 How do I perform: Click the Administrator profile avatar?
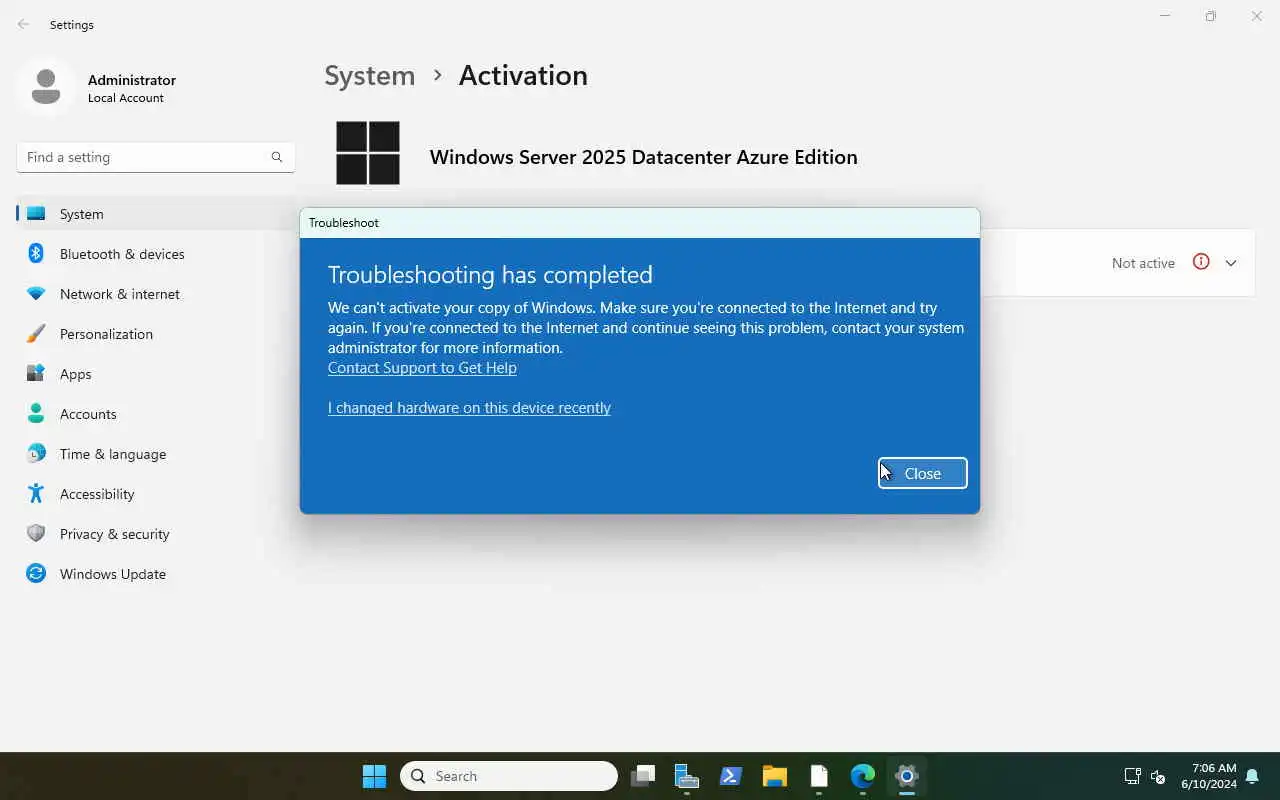pos(46,87)
